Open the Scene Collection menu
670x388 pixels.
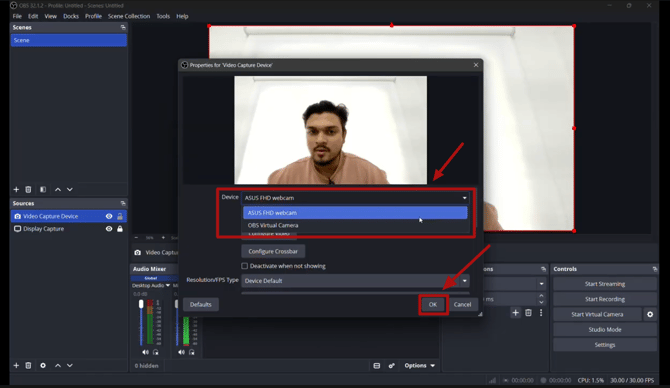tap(129, 16)
